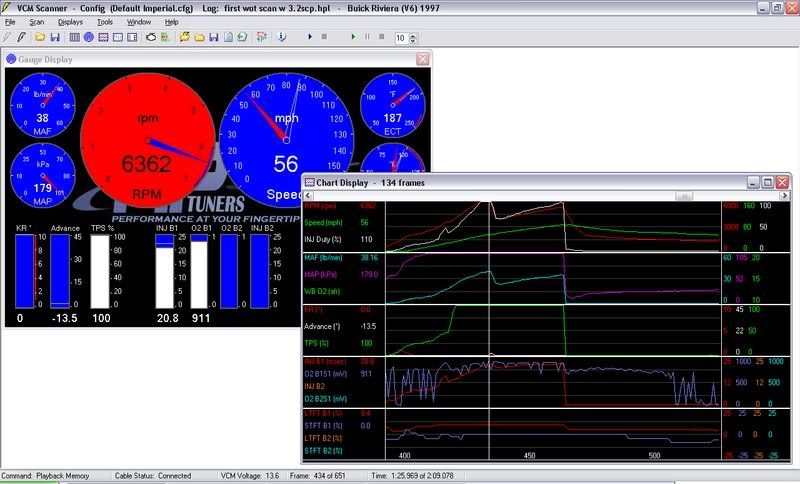The width and height of the screenshot is (800, 484).
Task: Maximize the Chart Display window
Action: [x=768, y=182]
